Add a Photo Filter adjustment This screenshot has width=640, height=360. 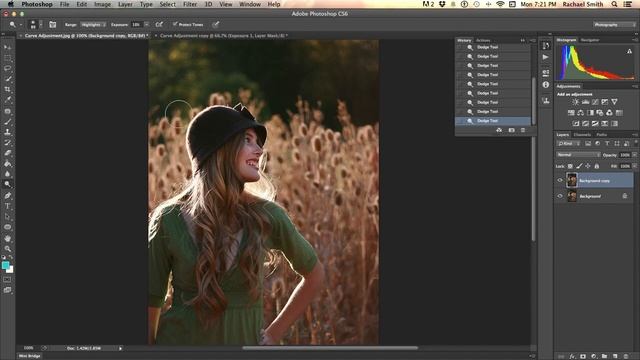pos(600,113)
